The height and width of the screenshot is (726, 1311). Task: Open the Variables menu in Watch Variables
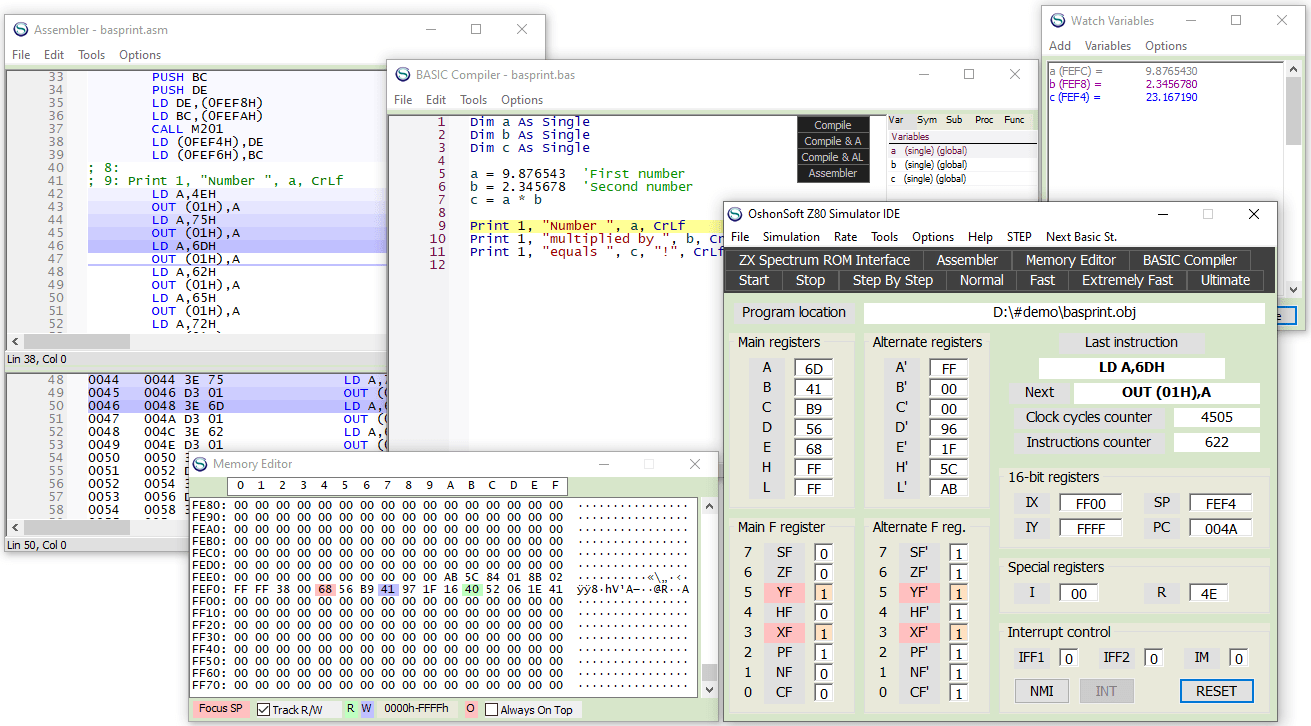click(x=1108, y=46)
